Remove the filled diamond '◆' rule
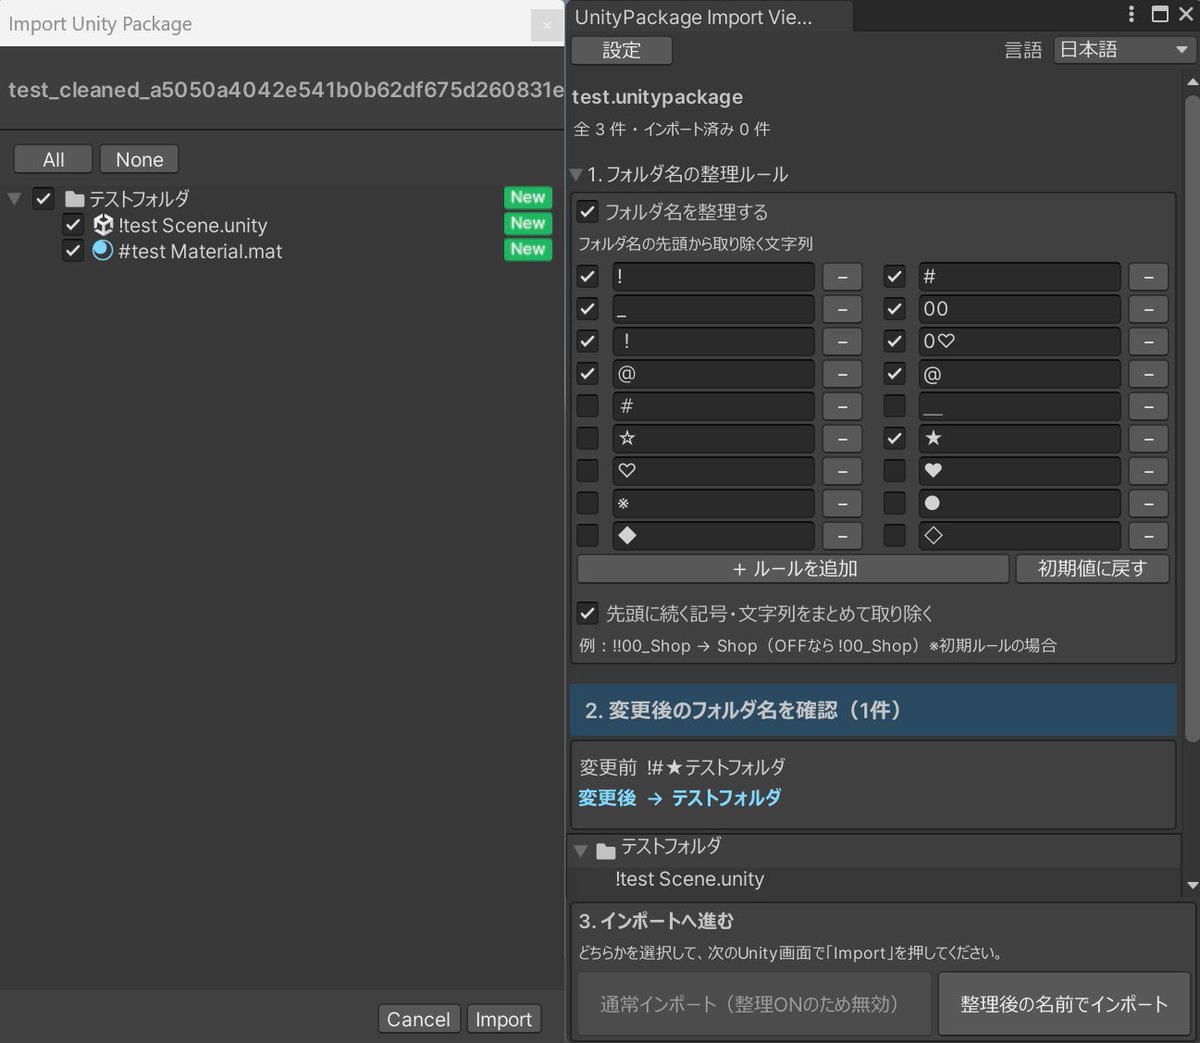The image size is (1200, 1043). [842, 536]
